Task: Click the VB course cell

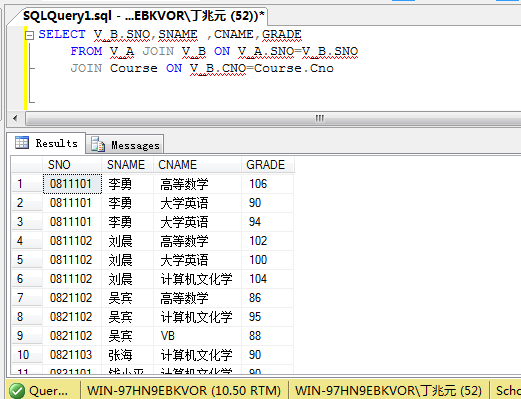Action: [197, 336]
